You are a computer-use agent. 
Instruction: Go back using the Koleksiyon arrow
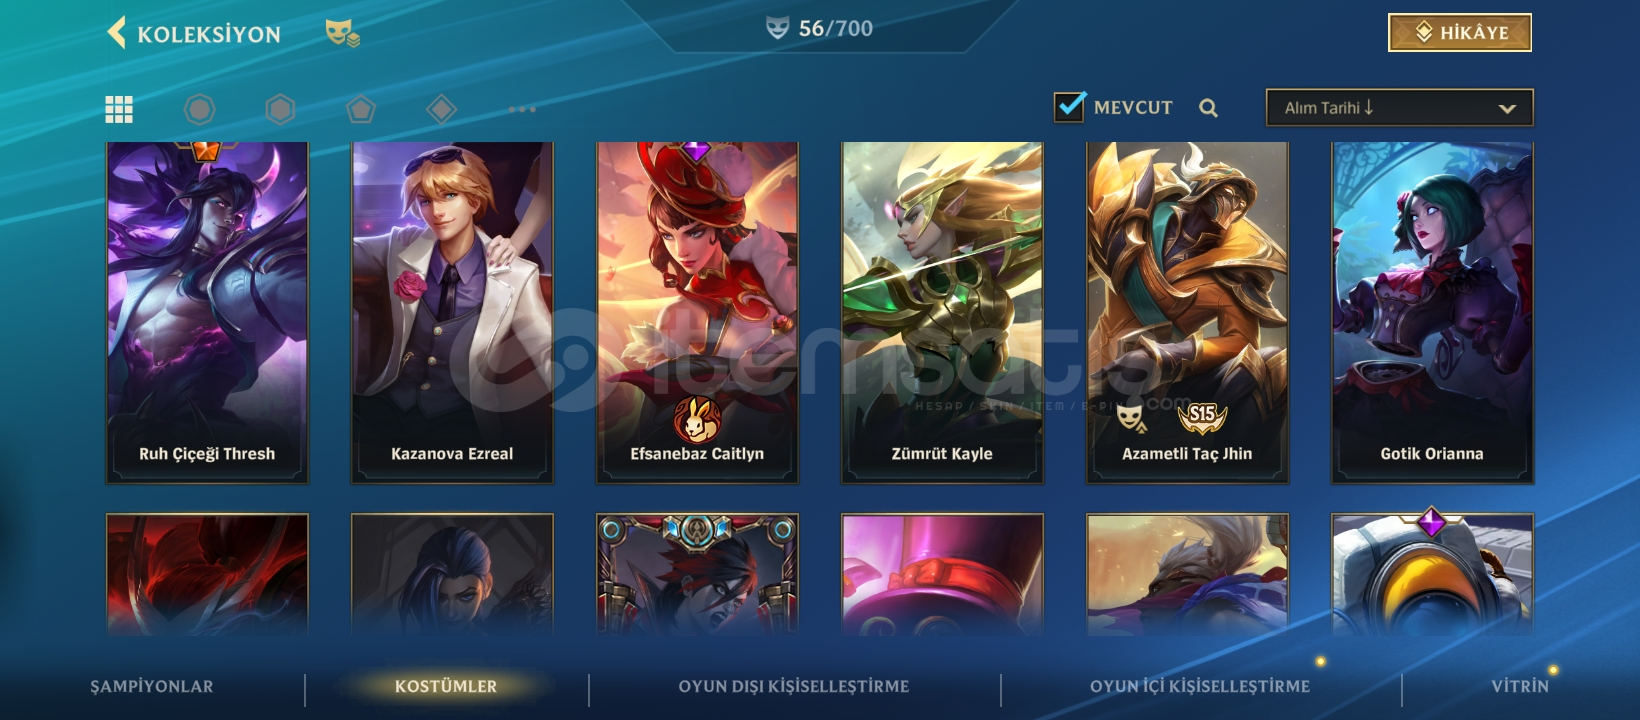coord(117,33)
